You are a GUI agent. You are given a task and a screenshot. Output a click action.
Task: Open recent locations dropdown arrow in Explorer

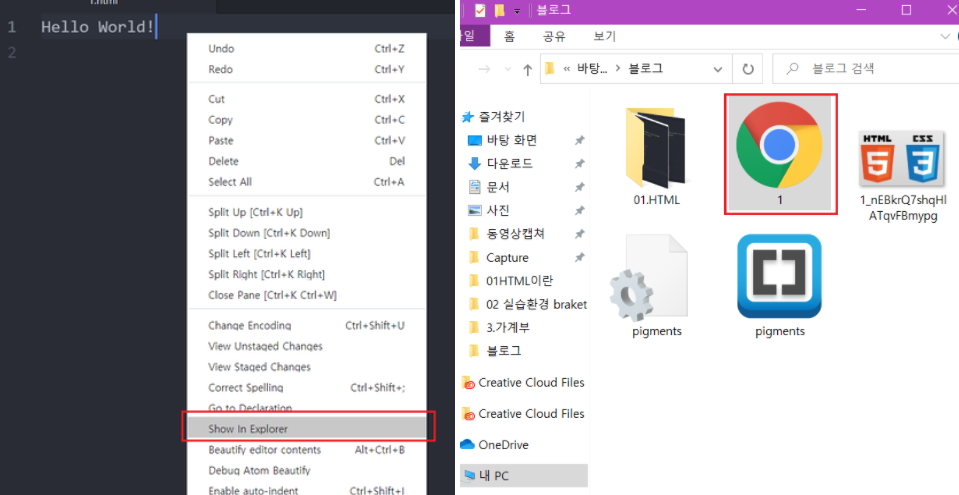point(508,69)
